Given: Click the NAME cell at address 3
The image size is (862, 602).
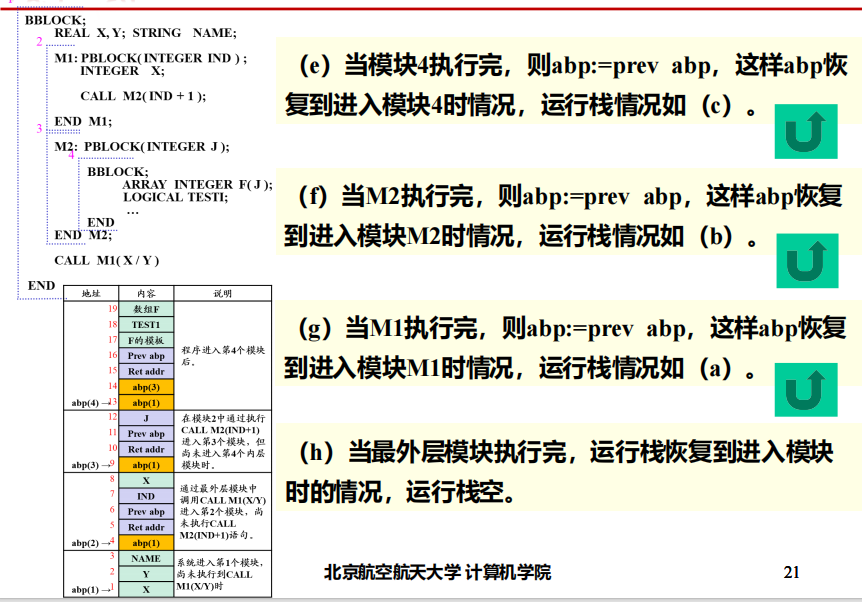Looking at the screenshot, I should [x=144, y=559].
